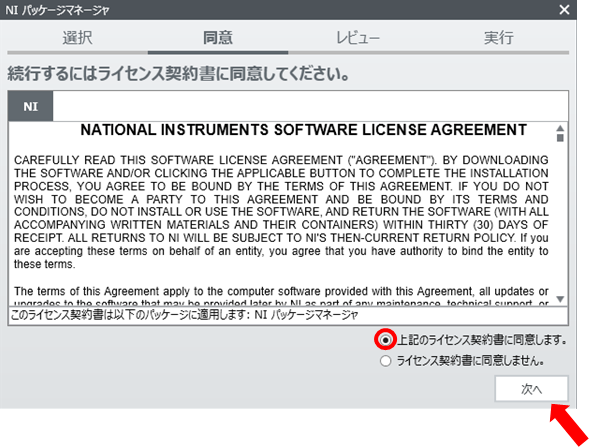Screen dimensions: 589x447
Task: Close the NI Package Manager window
Action: pos(564,9)
